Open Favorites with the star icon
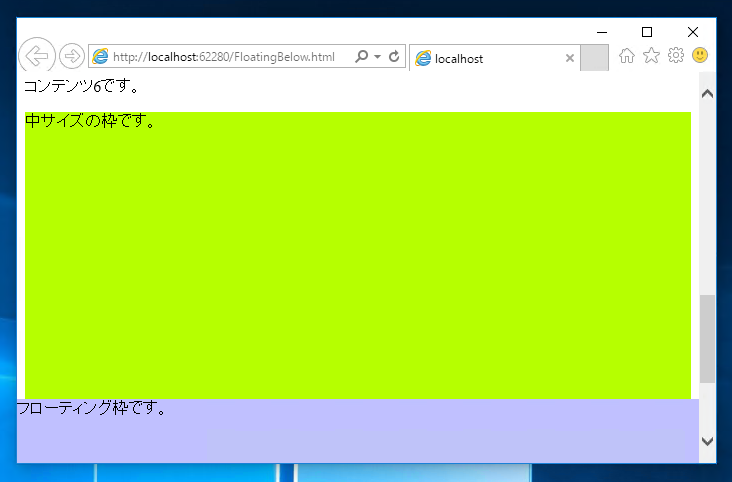The image size is (732, 482). 651,56
